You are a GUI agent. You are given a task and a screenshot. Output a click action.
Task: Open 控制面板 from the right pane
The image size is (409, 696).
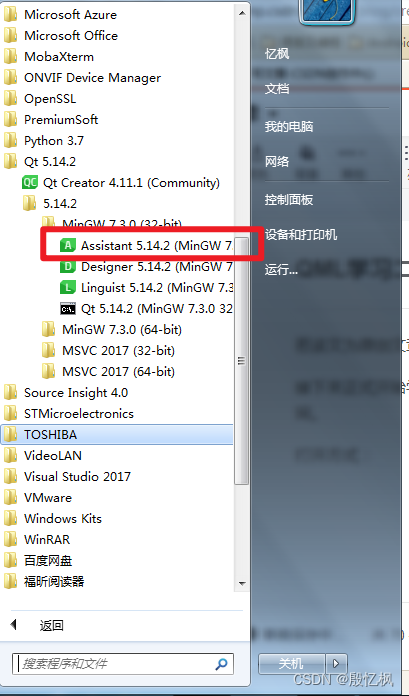pyautogui.click(x=289, y=200)
